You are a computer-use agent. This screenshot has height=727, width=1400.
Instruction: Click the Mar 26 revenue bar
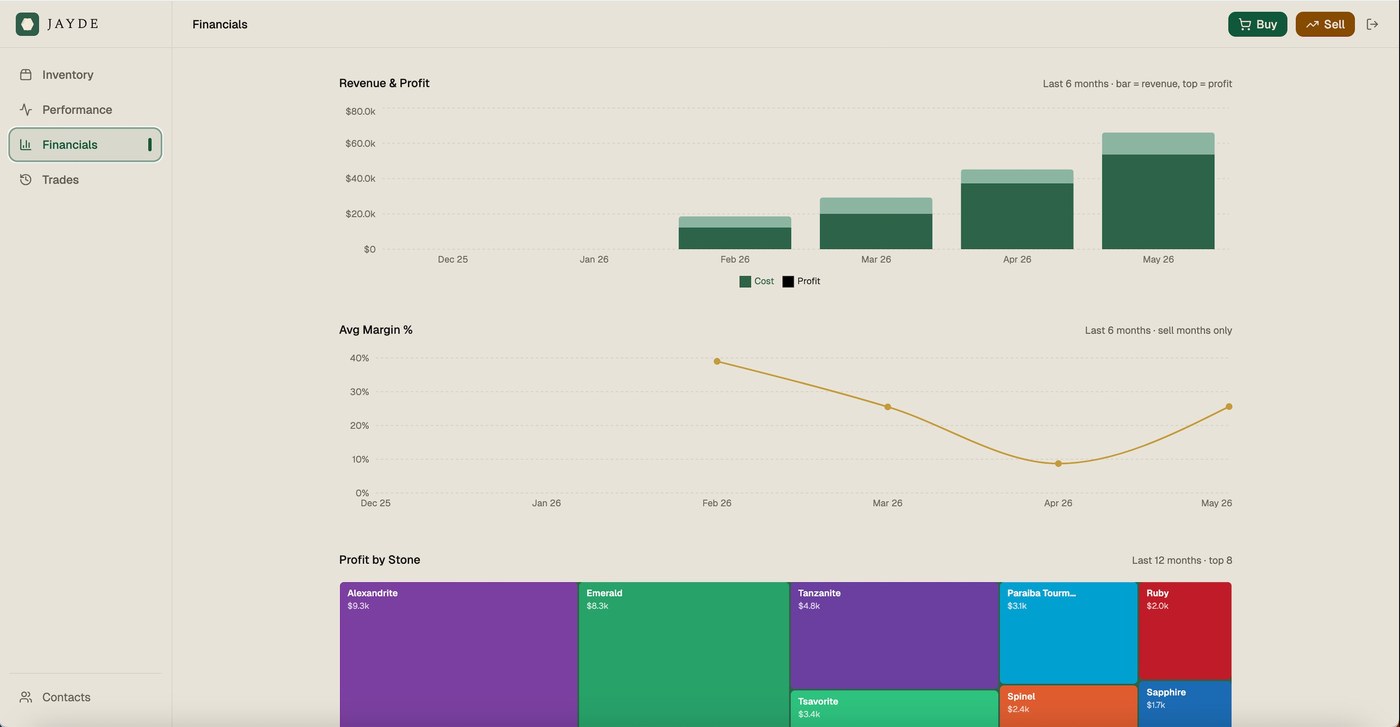coord(876,223)
